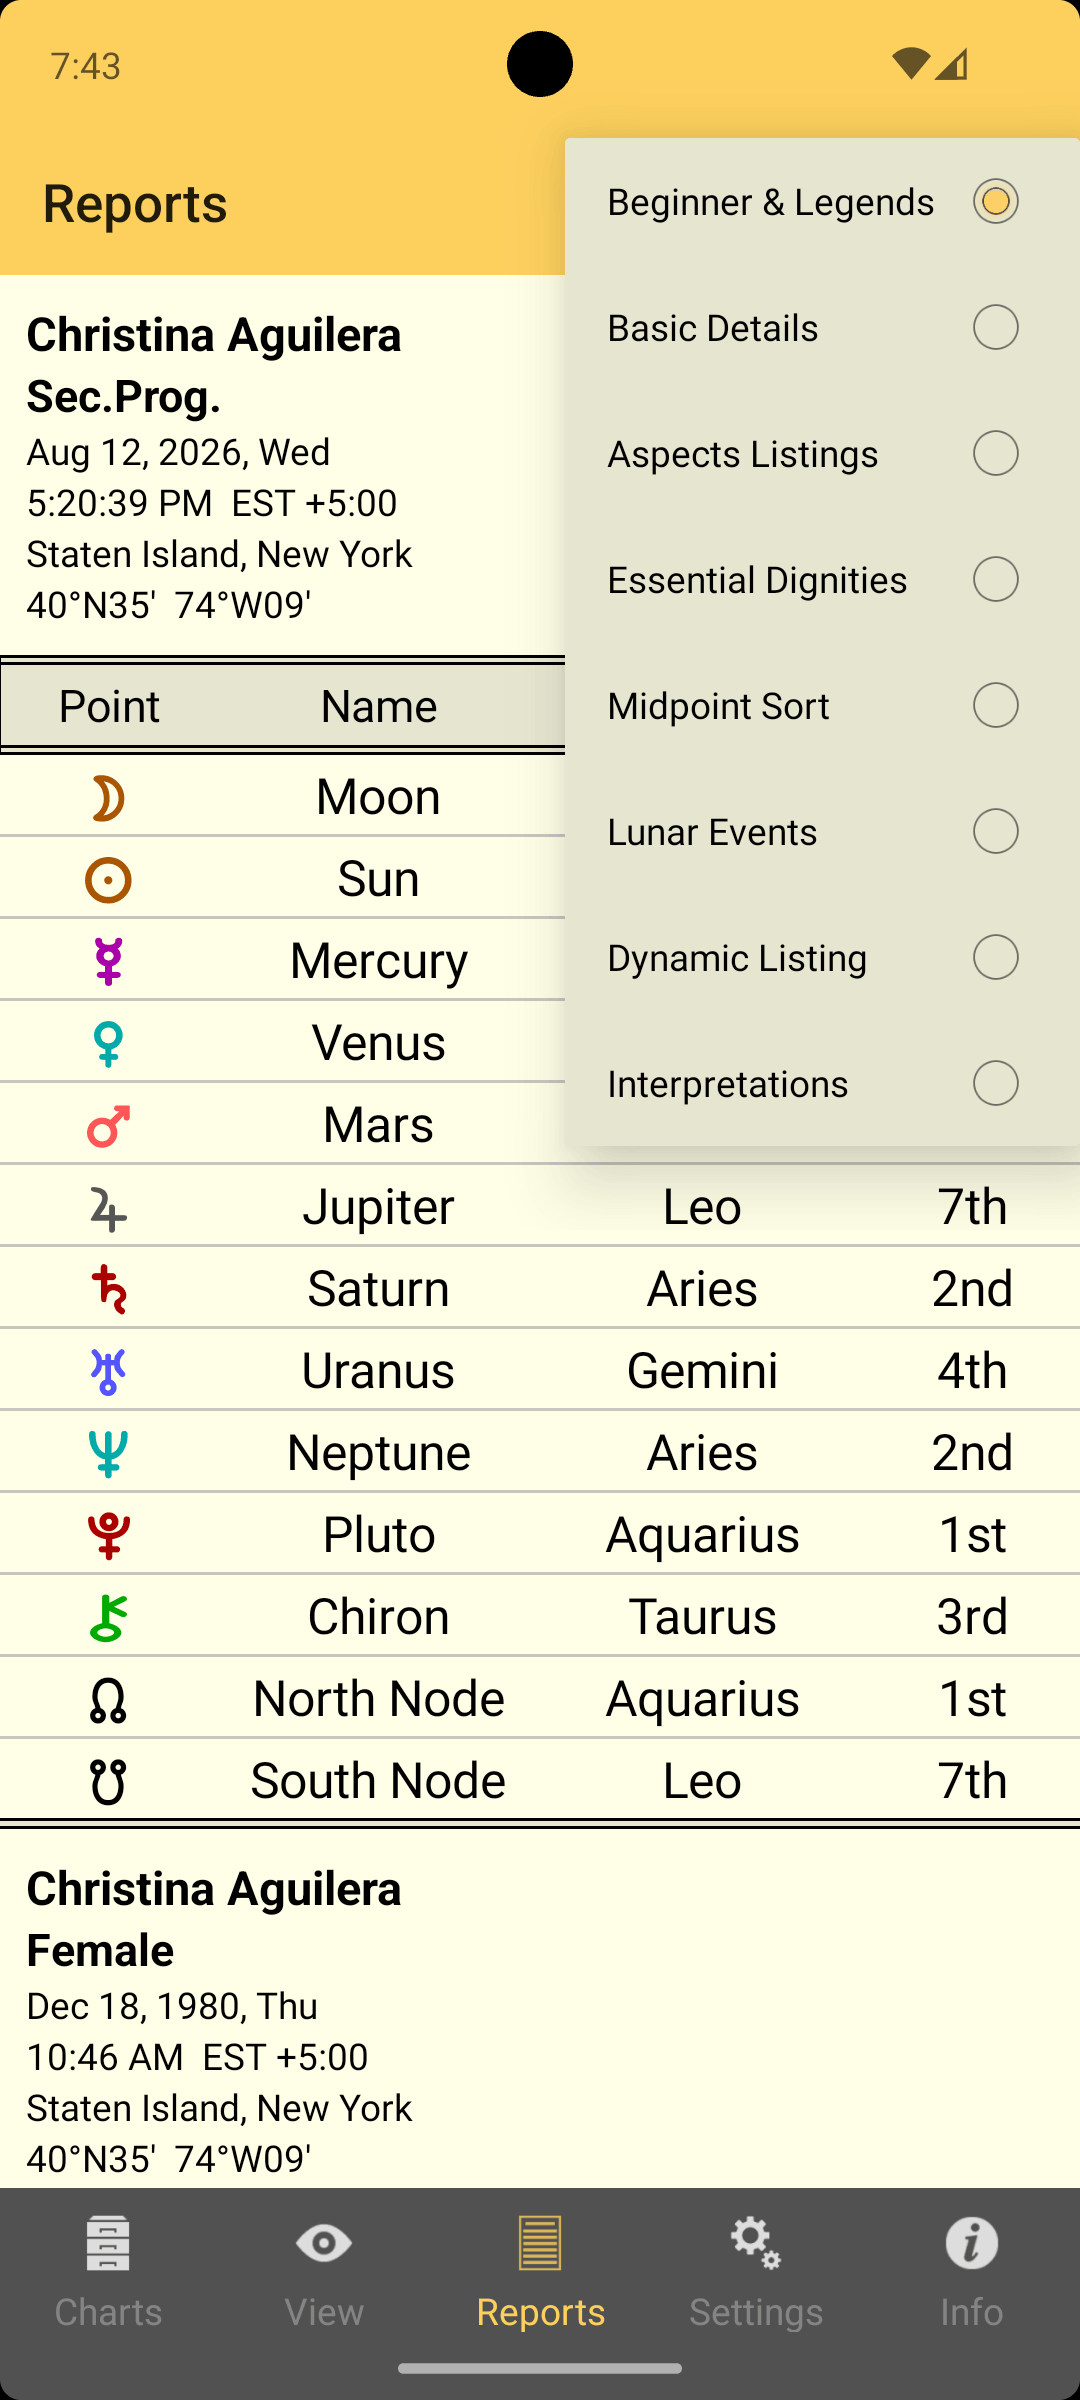Tap the Mercury symbol glyph
The width and height of the screenshot is (1080, 2400).
(108, 962)
